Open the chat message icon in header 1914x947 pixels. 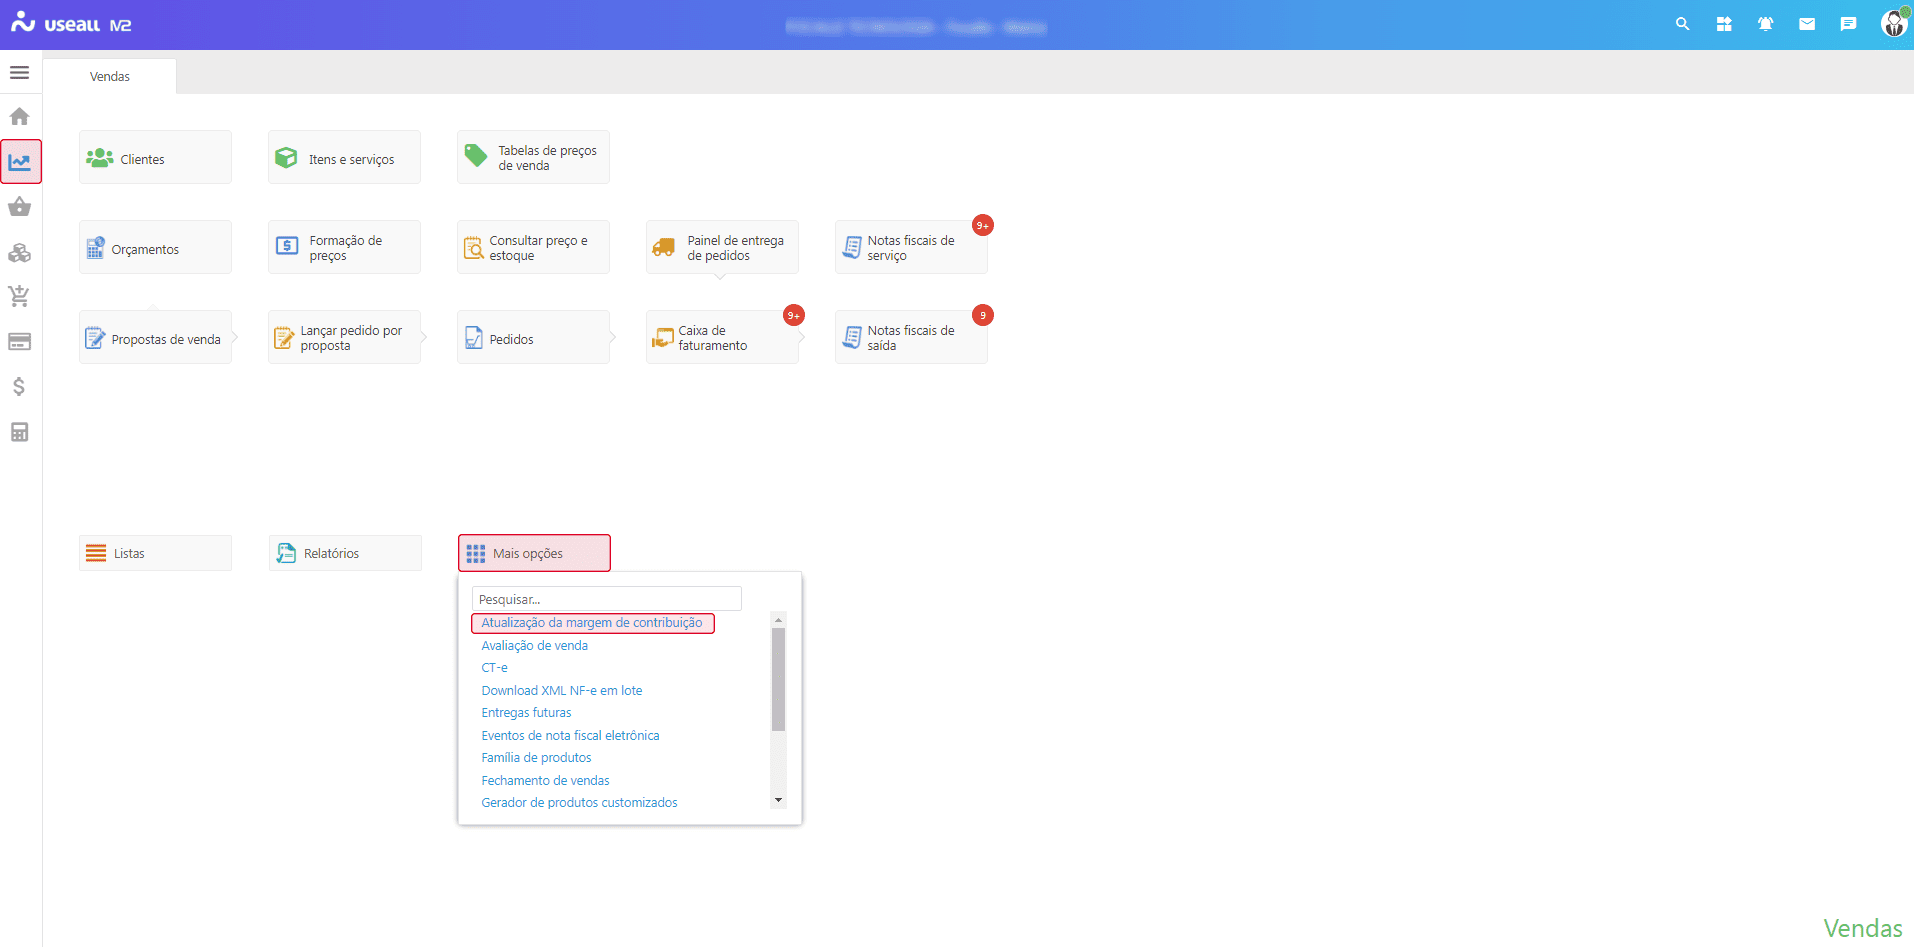coord(1848,24)
